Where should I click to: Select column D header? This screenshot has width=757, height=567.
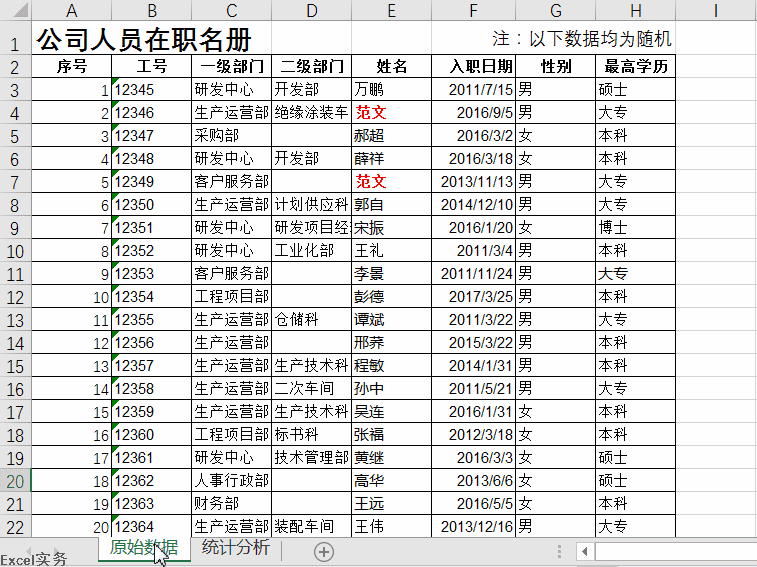pos(312,10)
